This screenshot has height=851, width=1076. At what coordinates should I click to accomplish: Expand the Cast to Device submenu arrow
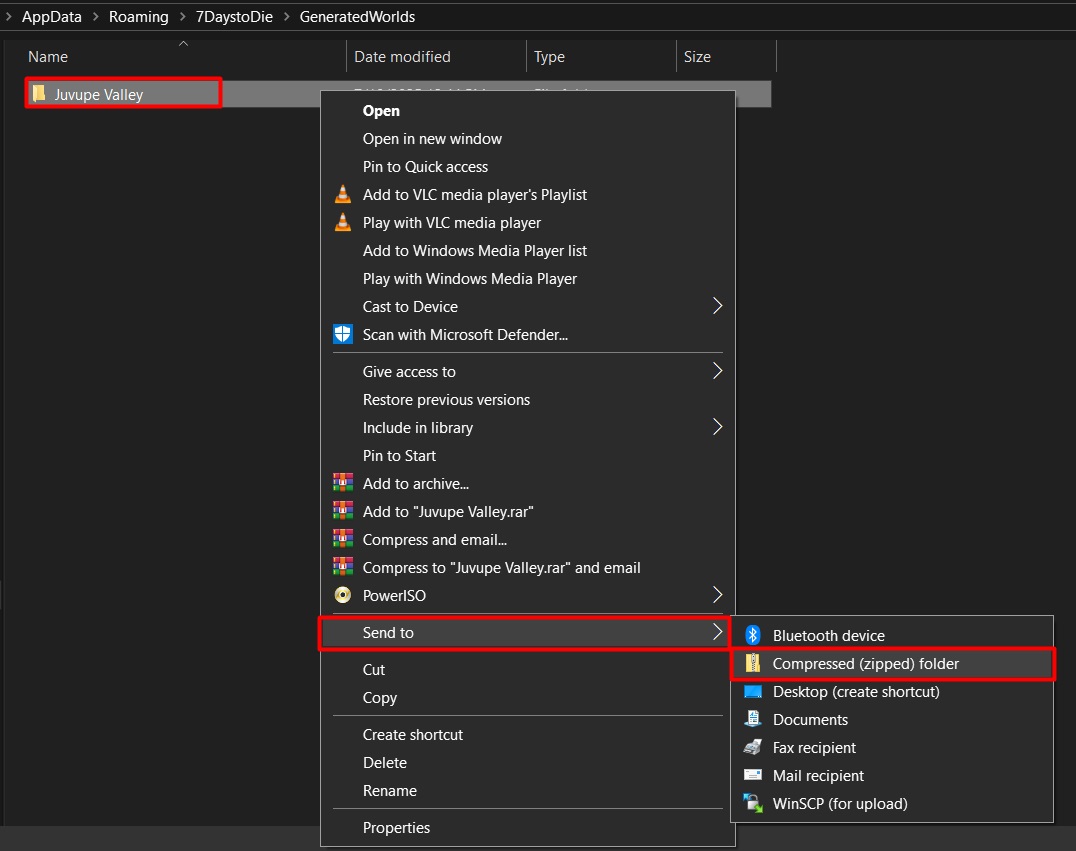(x=716, y=307)
